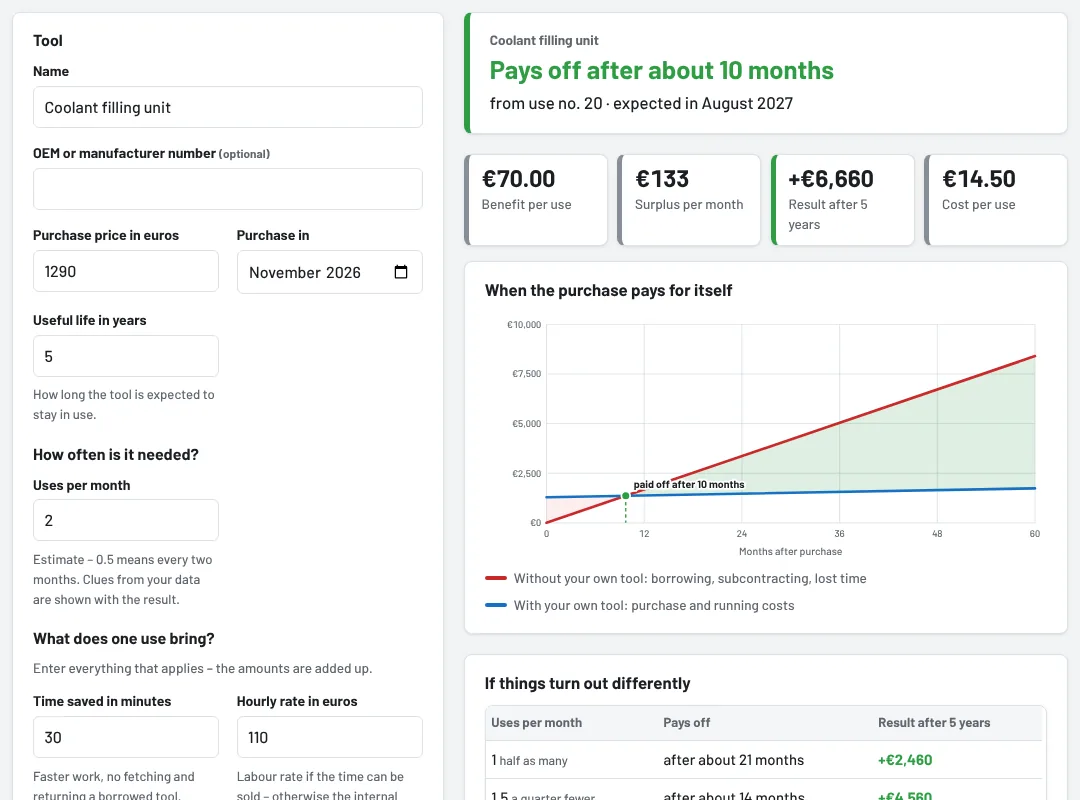Select the November 2026 purchase month field
The image size is (1080, 800).
click(x=329, y=272)
